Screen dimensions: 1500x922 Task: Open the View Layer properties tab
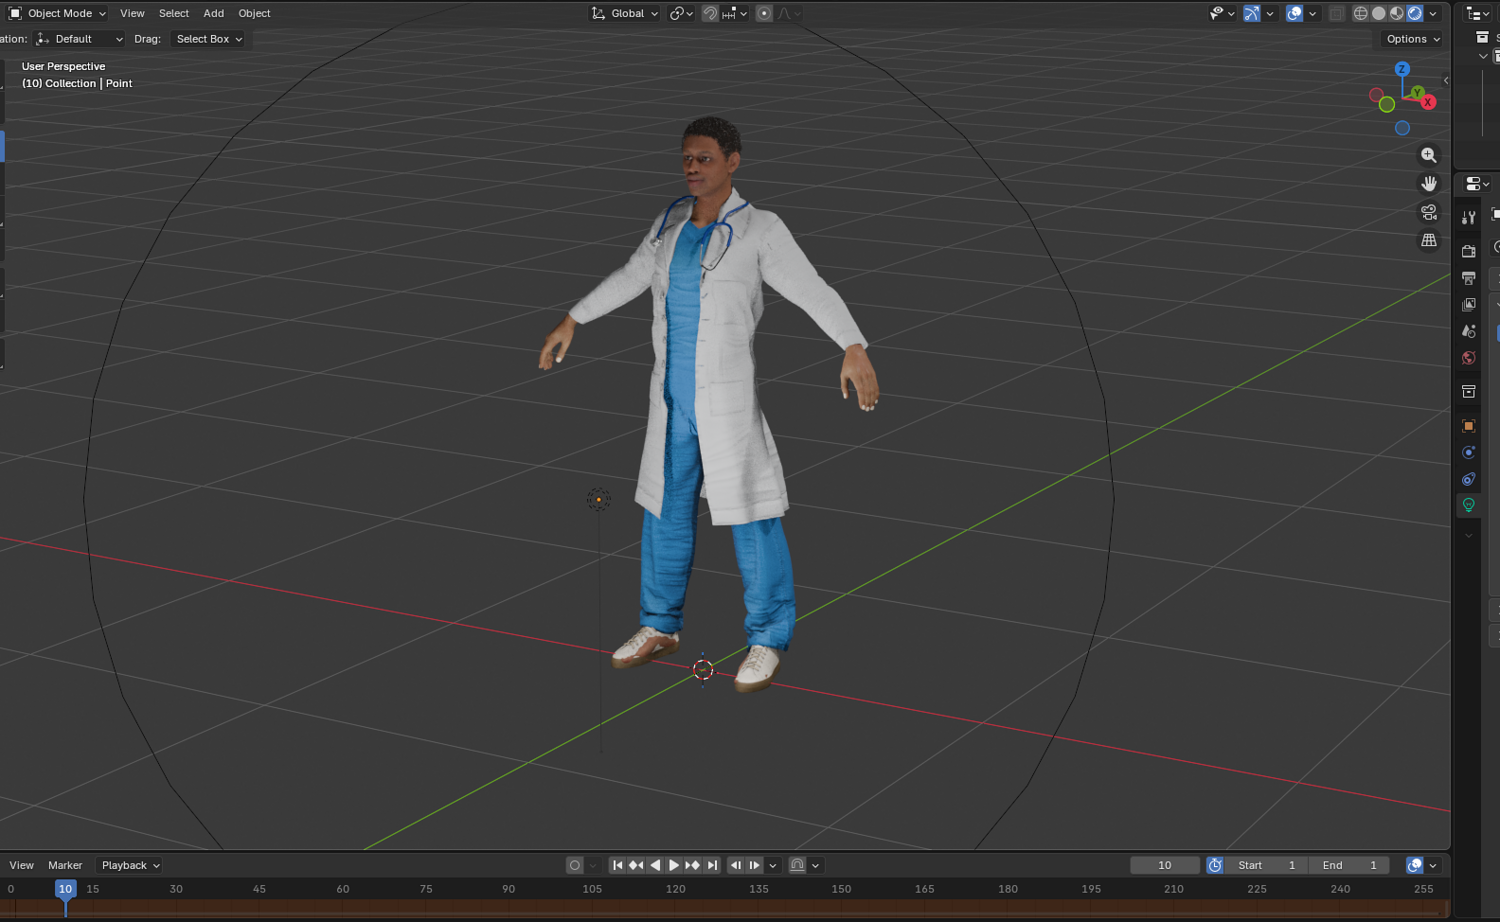click(x=1468, y=304)
